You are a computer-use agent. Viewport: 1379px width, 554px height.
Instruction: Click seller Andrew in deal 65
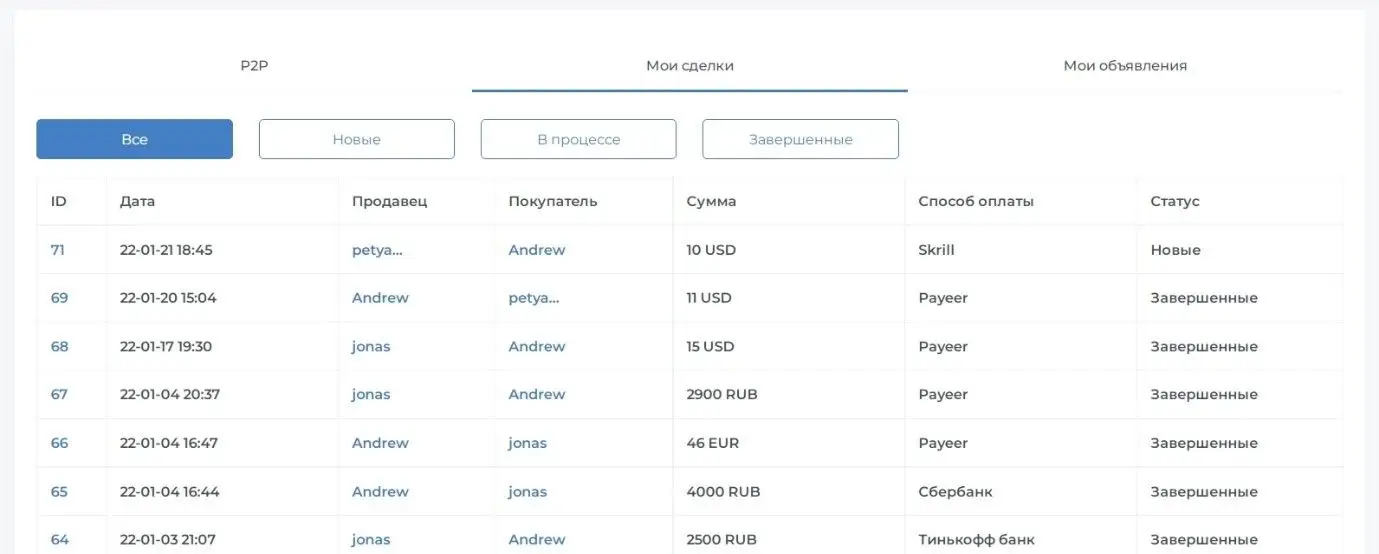(380, 492)
